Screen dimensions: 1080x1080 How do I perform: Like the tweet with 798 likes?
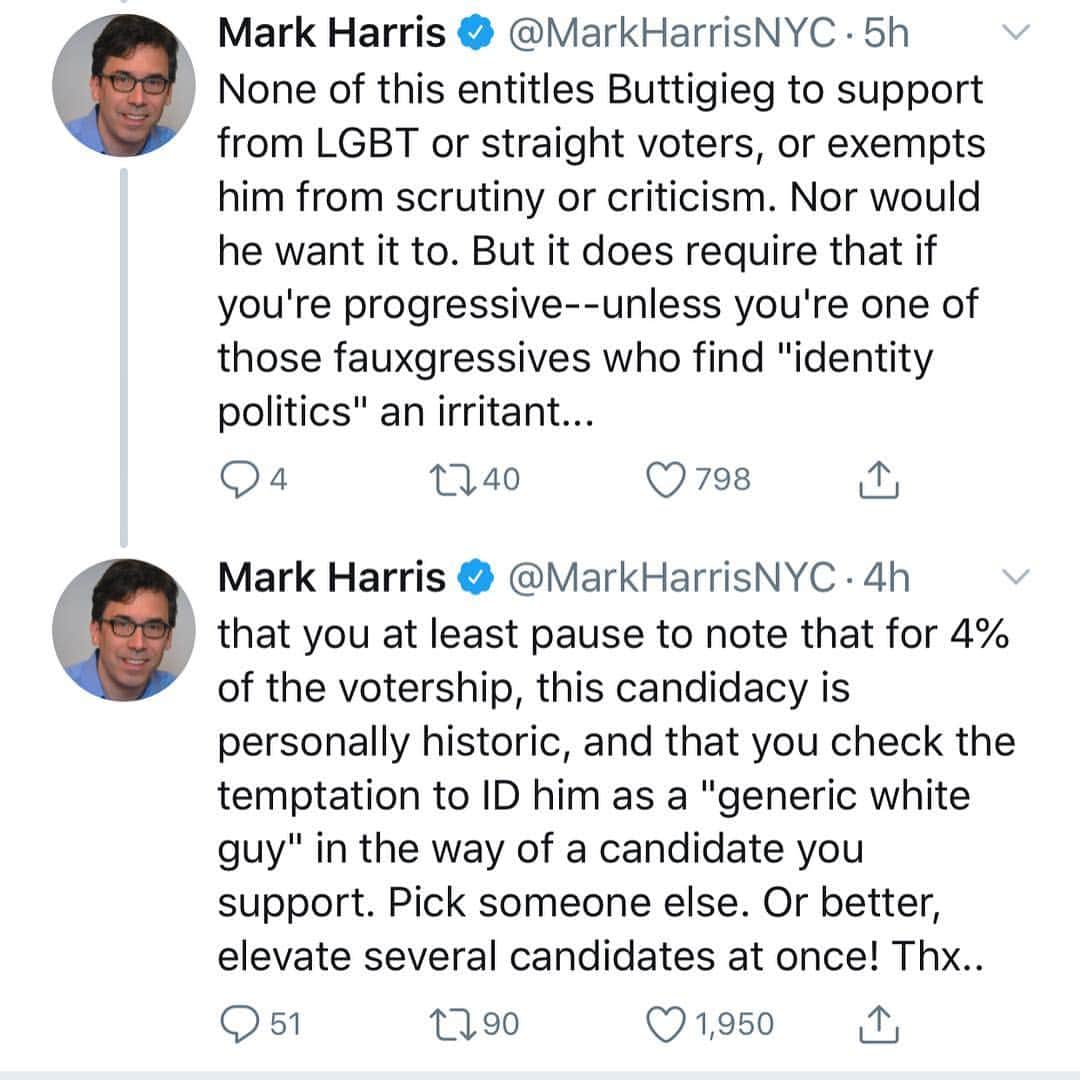click(x=665, y=479)
